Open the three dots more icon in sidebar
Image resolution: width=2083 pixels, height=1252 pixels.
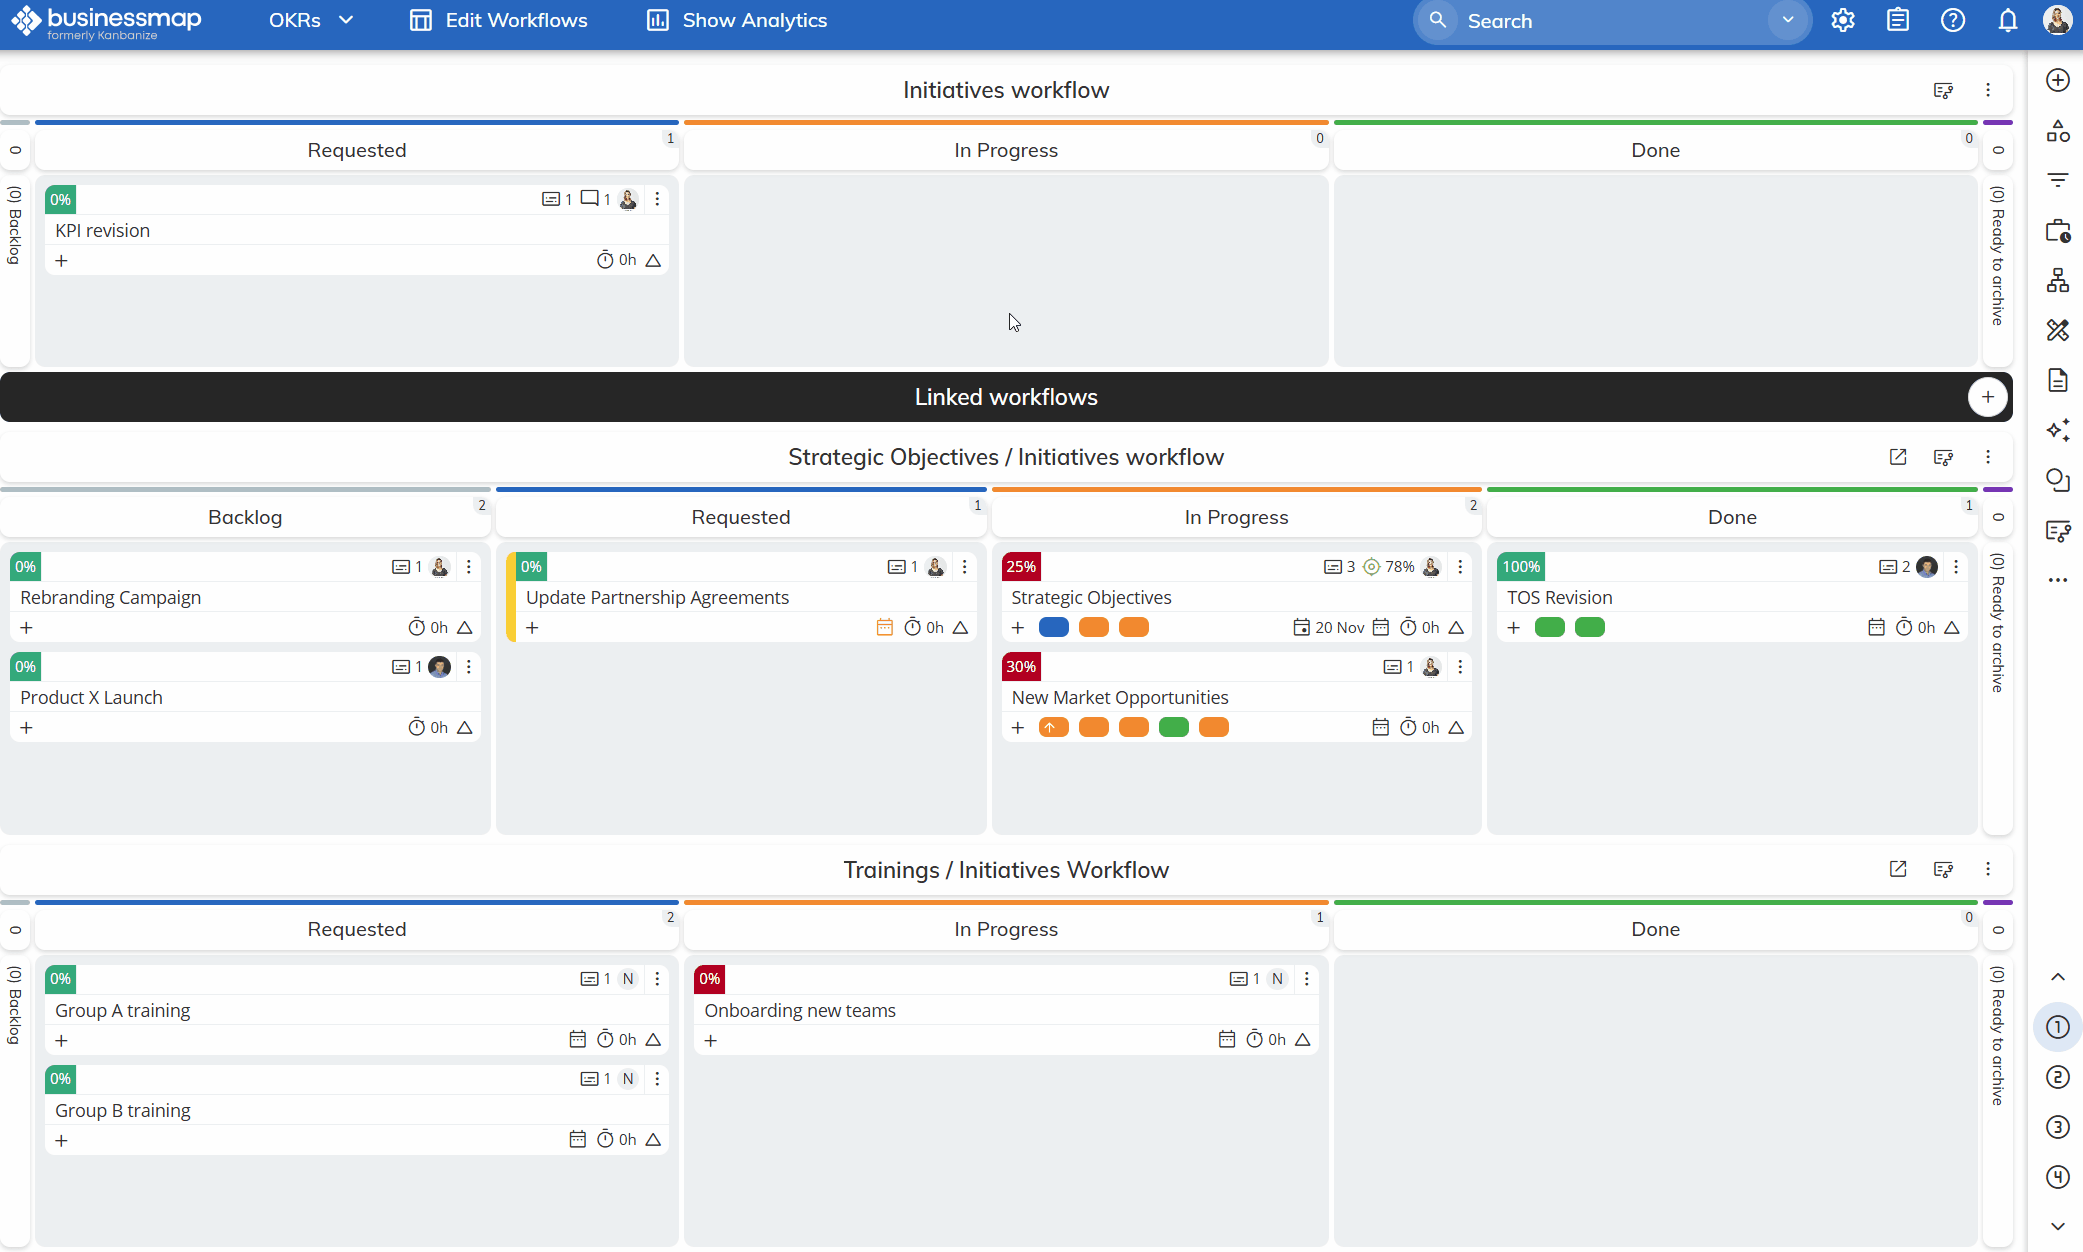[2057, 580]
